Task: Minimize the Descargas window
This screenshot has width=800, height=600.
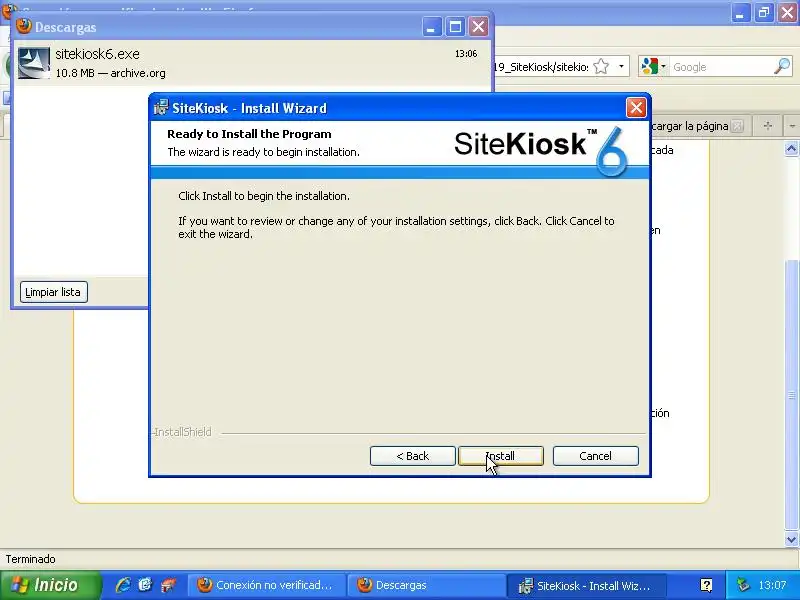Action: pos(432,27)
